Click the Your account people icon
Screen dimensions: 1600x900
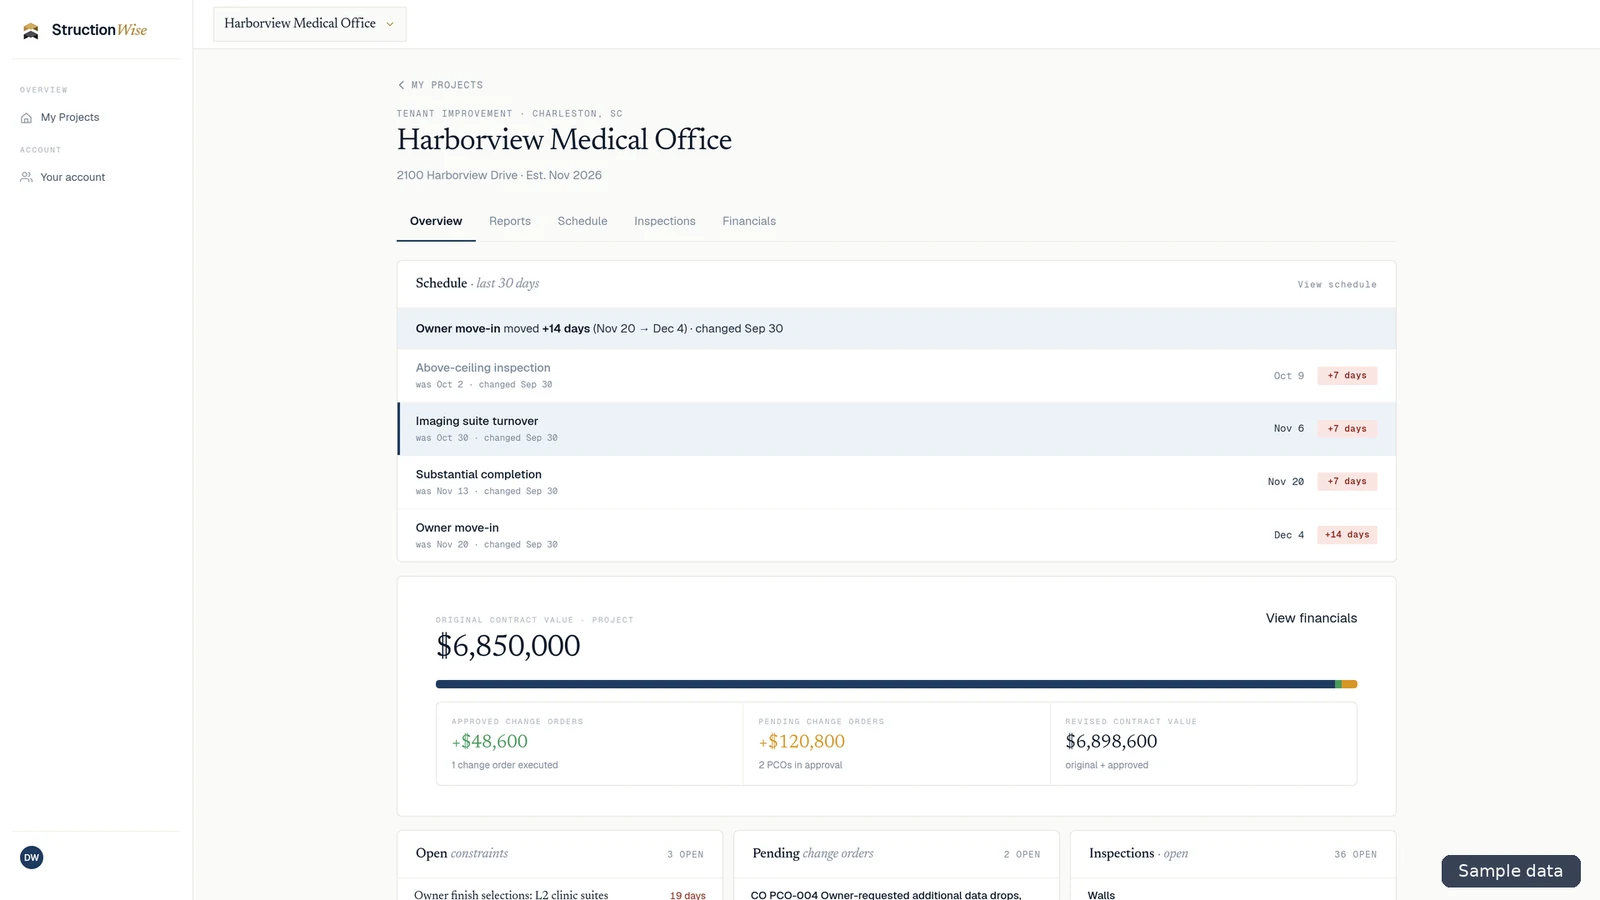click(27, 177)
